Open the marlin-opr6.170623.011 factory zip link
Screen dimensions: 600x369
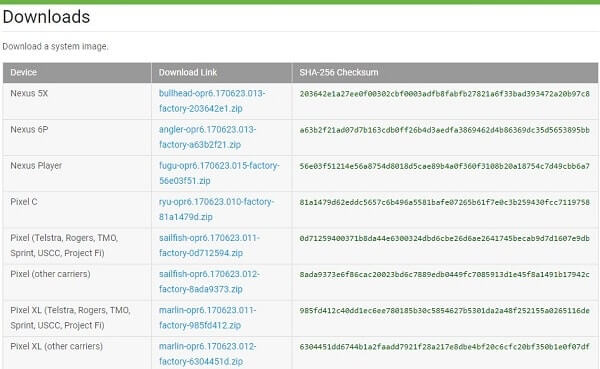tap(207, 318)
